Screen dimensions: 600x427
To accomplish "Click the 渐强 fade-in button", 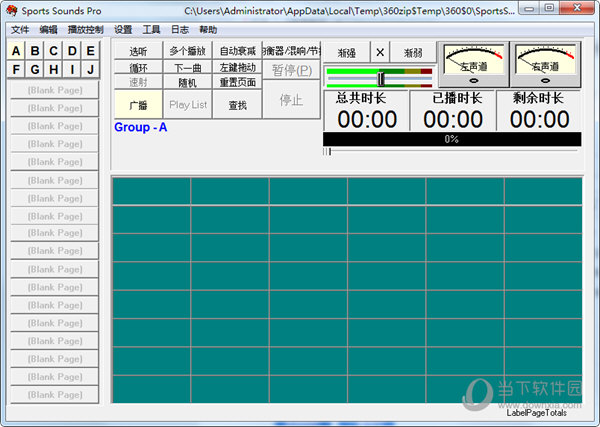I will click(x=346, y=53).
